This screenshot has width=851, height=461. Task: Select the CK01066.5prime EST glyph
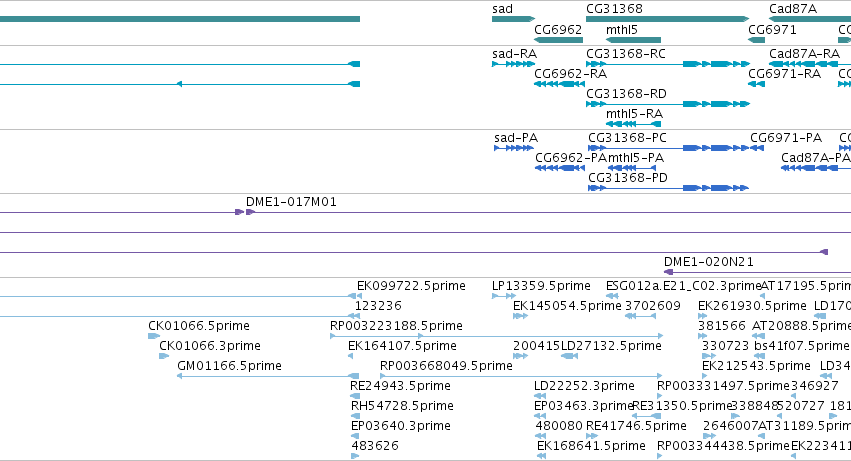point(154,336)
